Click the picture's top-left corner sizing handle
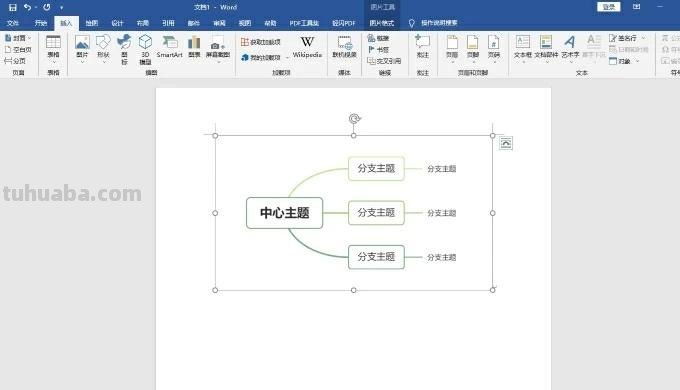Image resolution: width=680 pixels, height=390 pixels. click(x=215, y=135)
